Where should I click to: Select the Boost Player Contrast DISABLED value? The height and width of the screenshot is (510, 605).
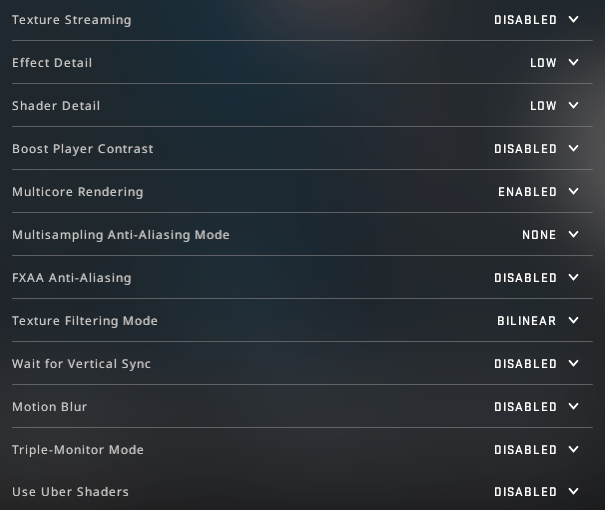point(525,149)
